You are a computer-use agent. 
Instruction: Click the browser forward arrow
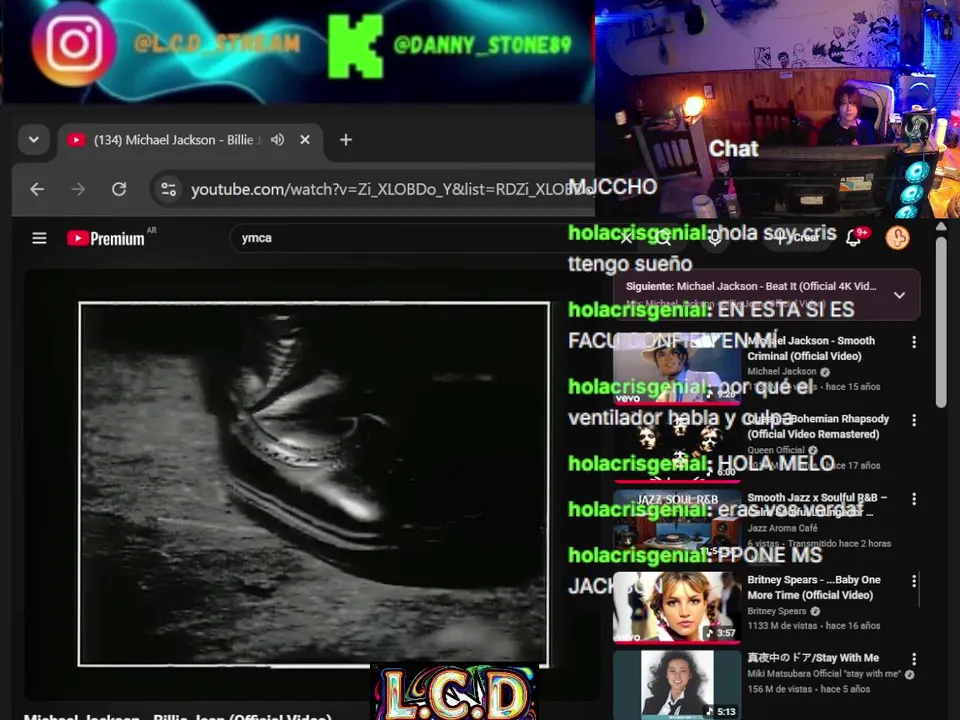(78, 189)
